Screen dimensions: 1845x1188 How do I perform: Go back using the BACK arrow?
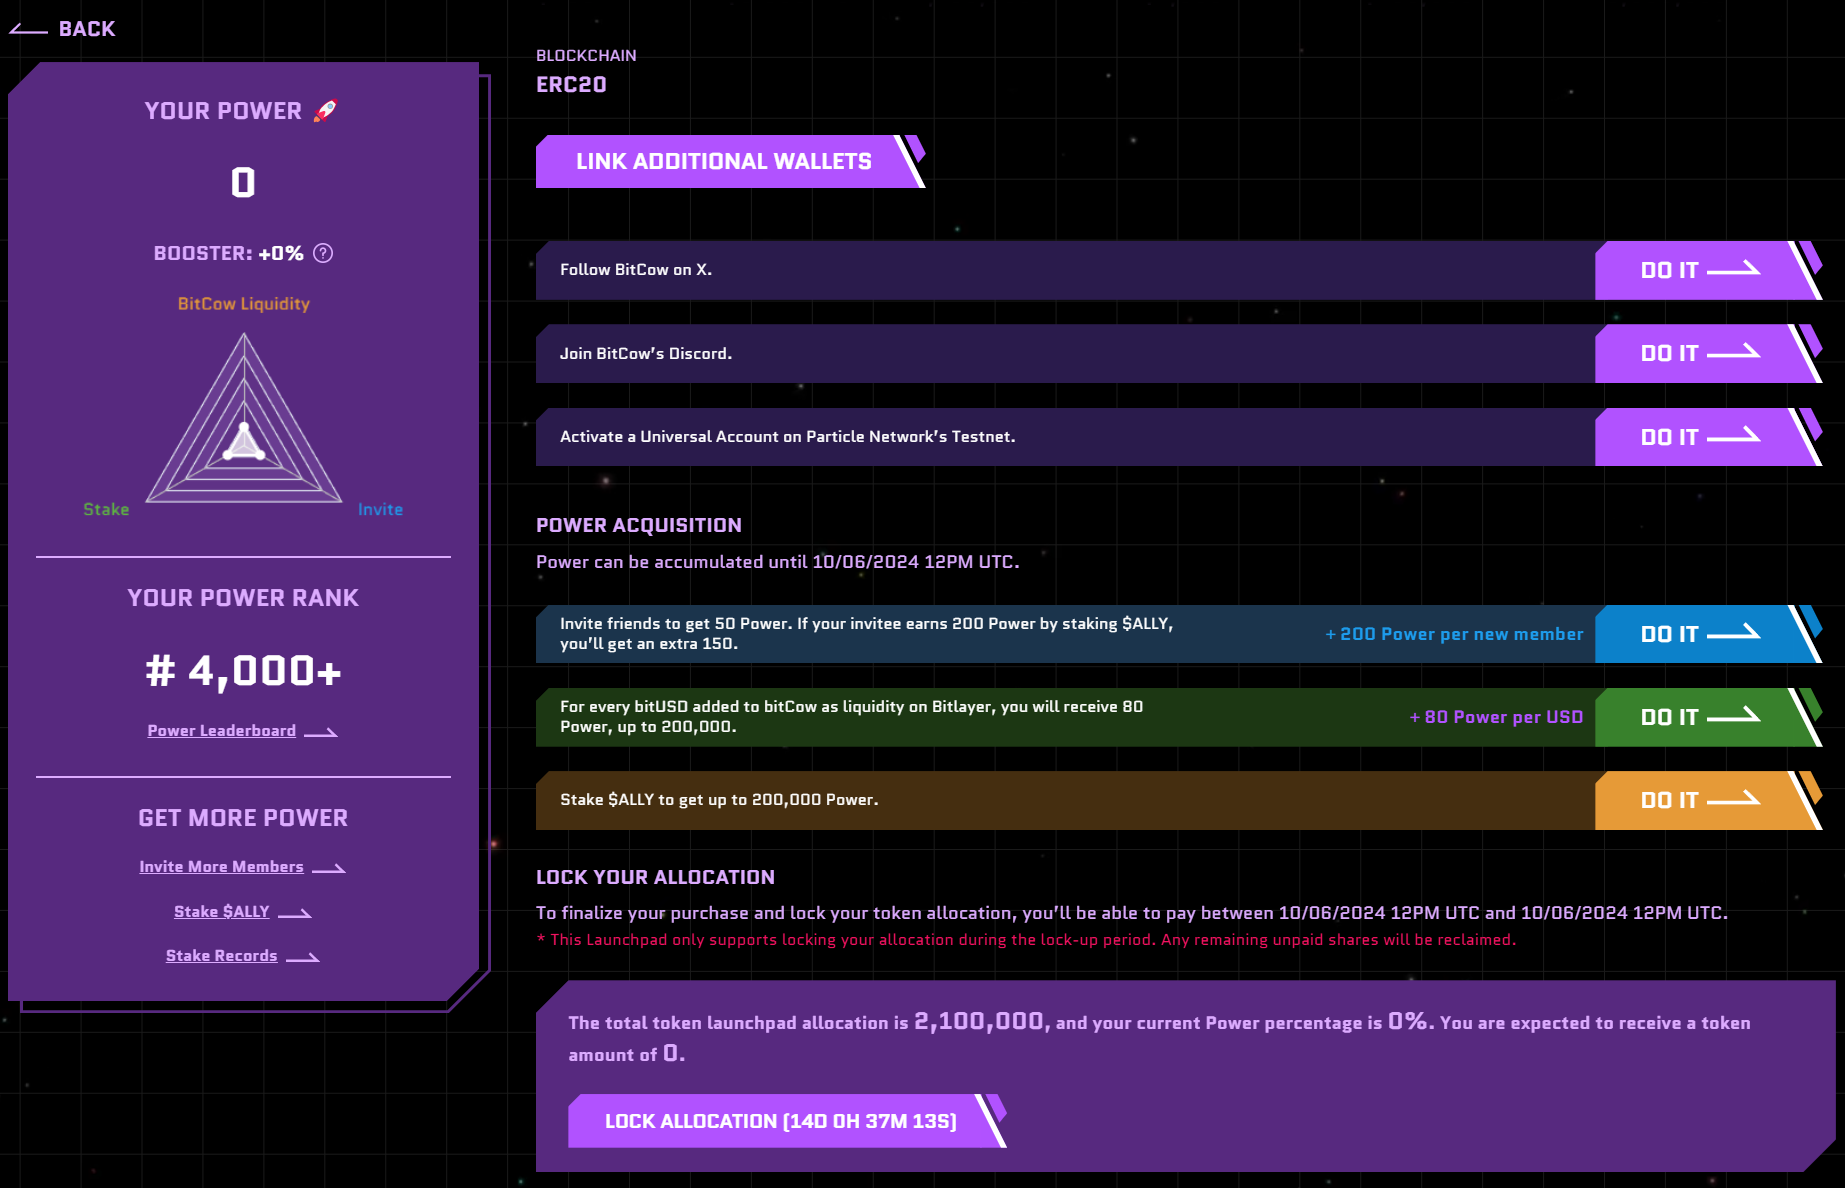pyautogui.click(x=62, y=29)
